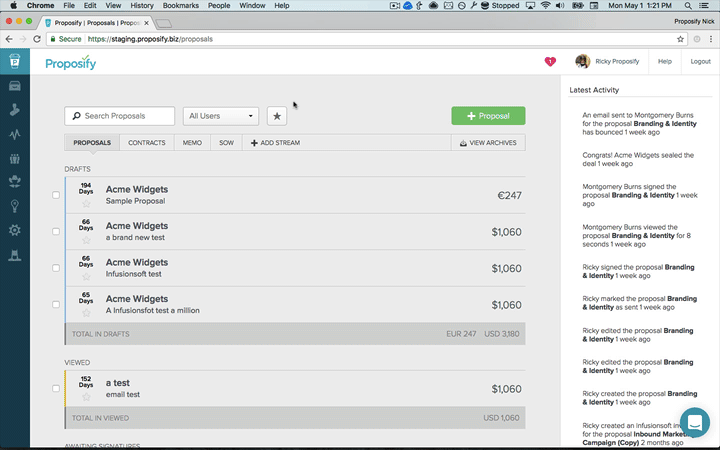Switch to the CONTRACTS tab
This screenshot has width=720, height=450.
(146, 143)
